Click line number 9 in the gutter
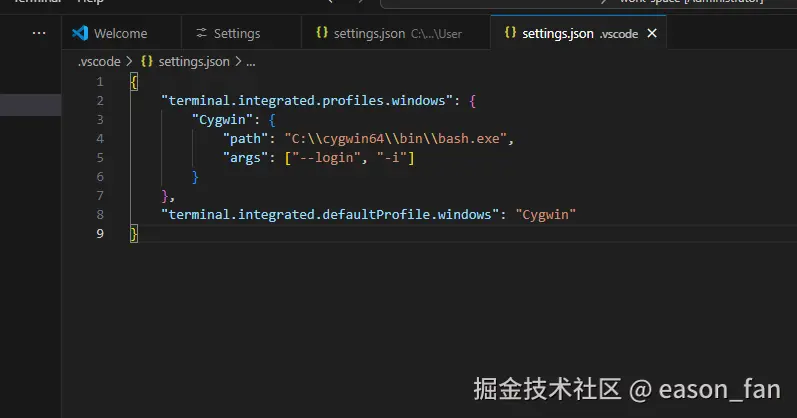This screenshot has width=797, height=418. tap(100, 233)
